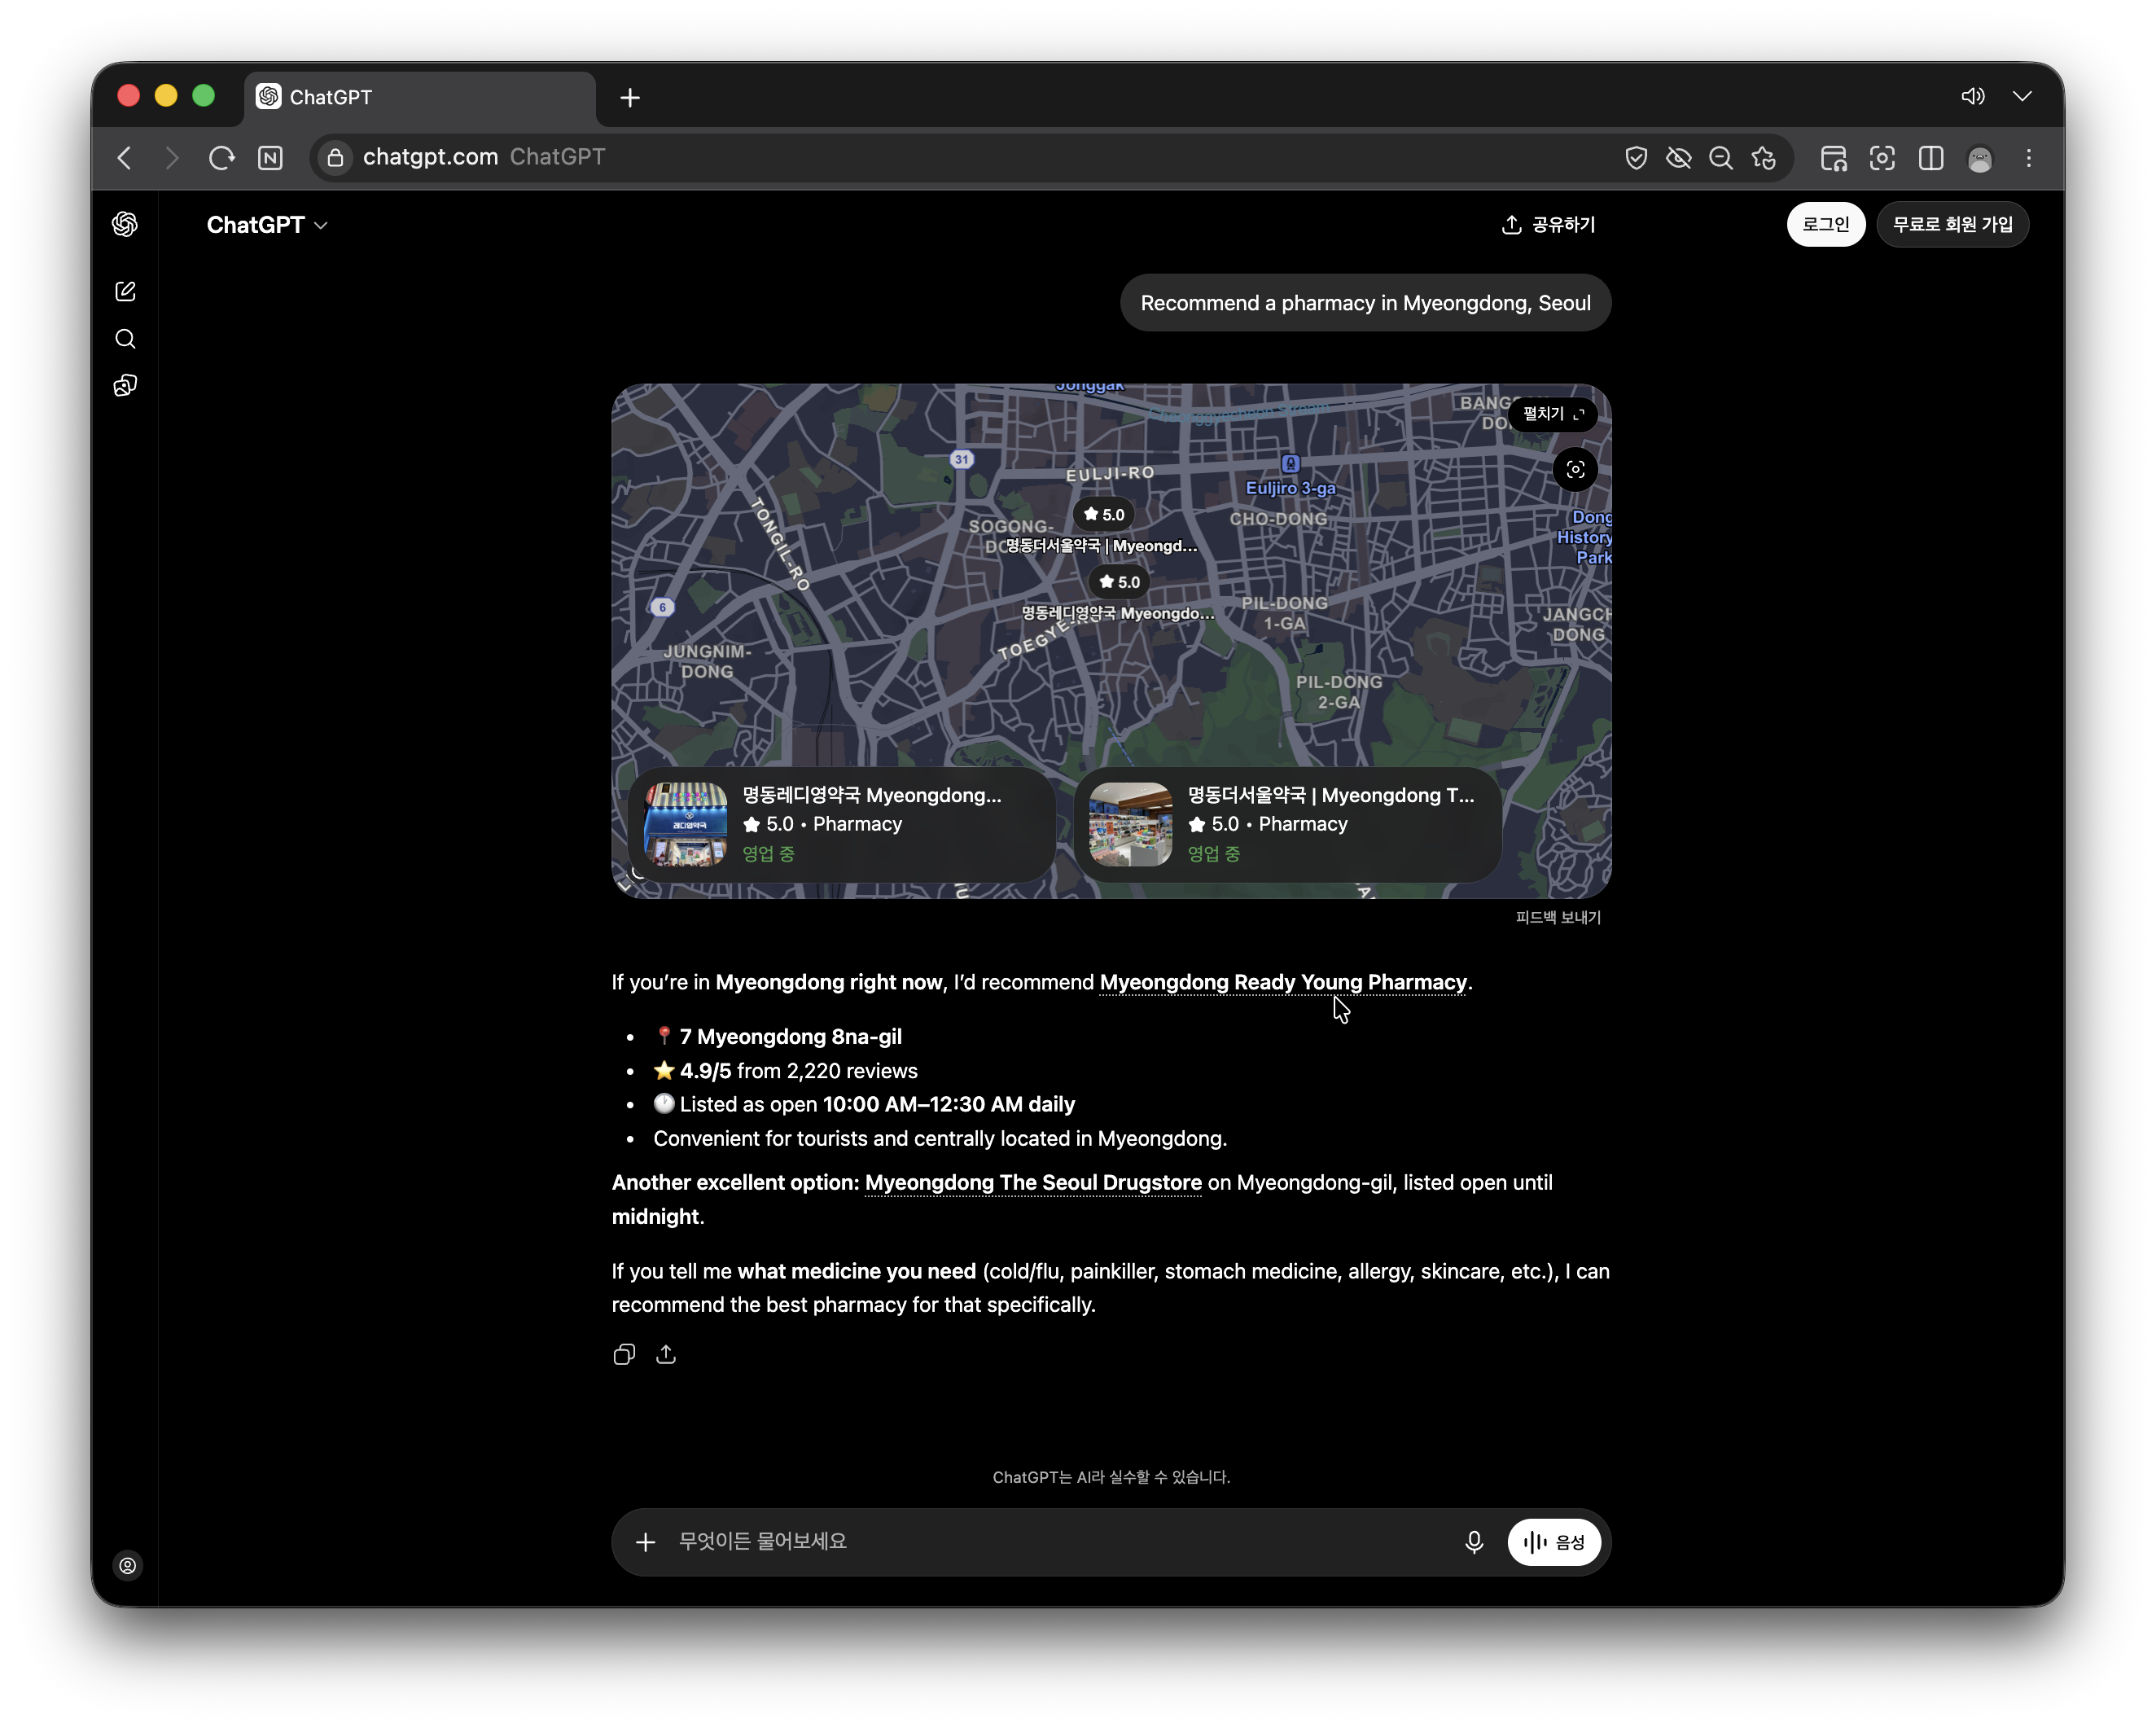Click the plus attach button in composer

point(646,1542)
